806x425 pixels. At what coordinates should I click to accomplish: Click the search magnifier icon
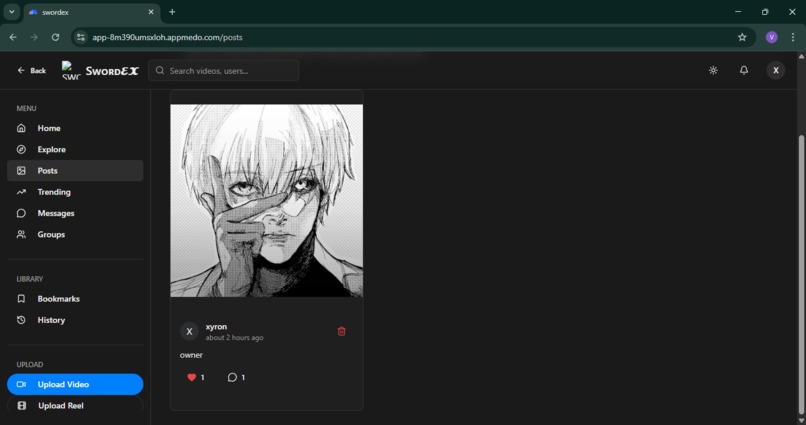tap(160, 70)
